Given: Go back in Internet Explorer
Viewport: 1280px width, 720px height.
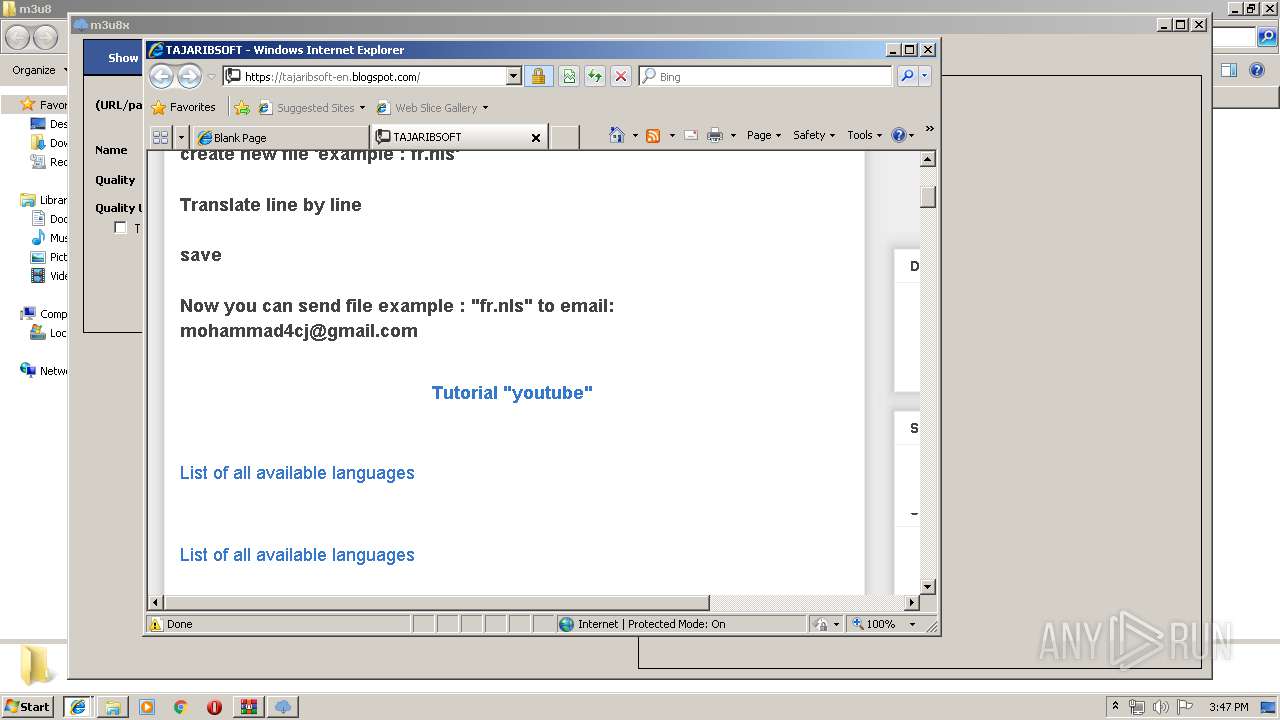Looking at the screenshot, I should pos(162,76).
